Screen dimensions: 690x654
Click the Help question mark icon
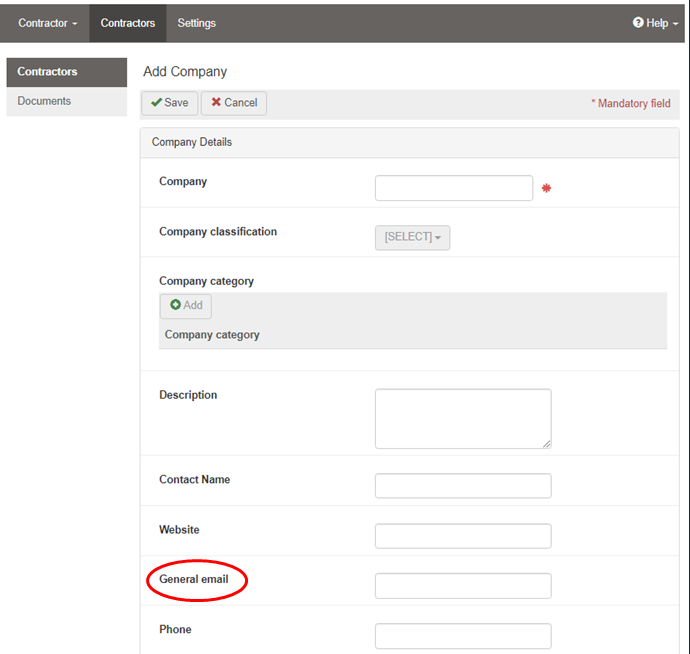638,23
